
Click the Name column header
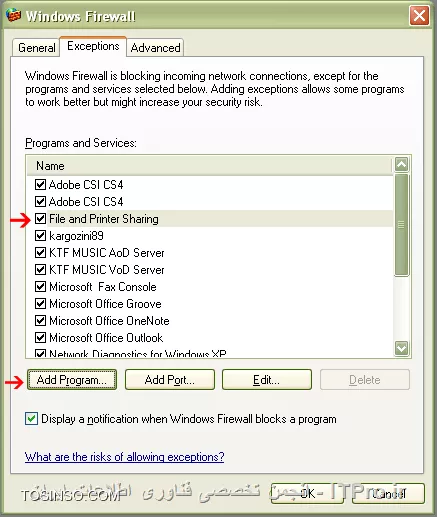(x=209, y=166)
